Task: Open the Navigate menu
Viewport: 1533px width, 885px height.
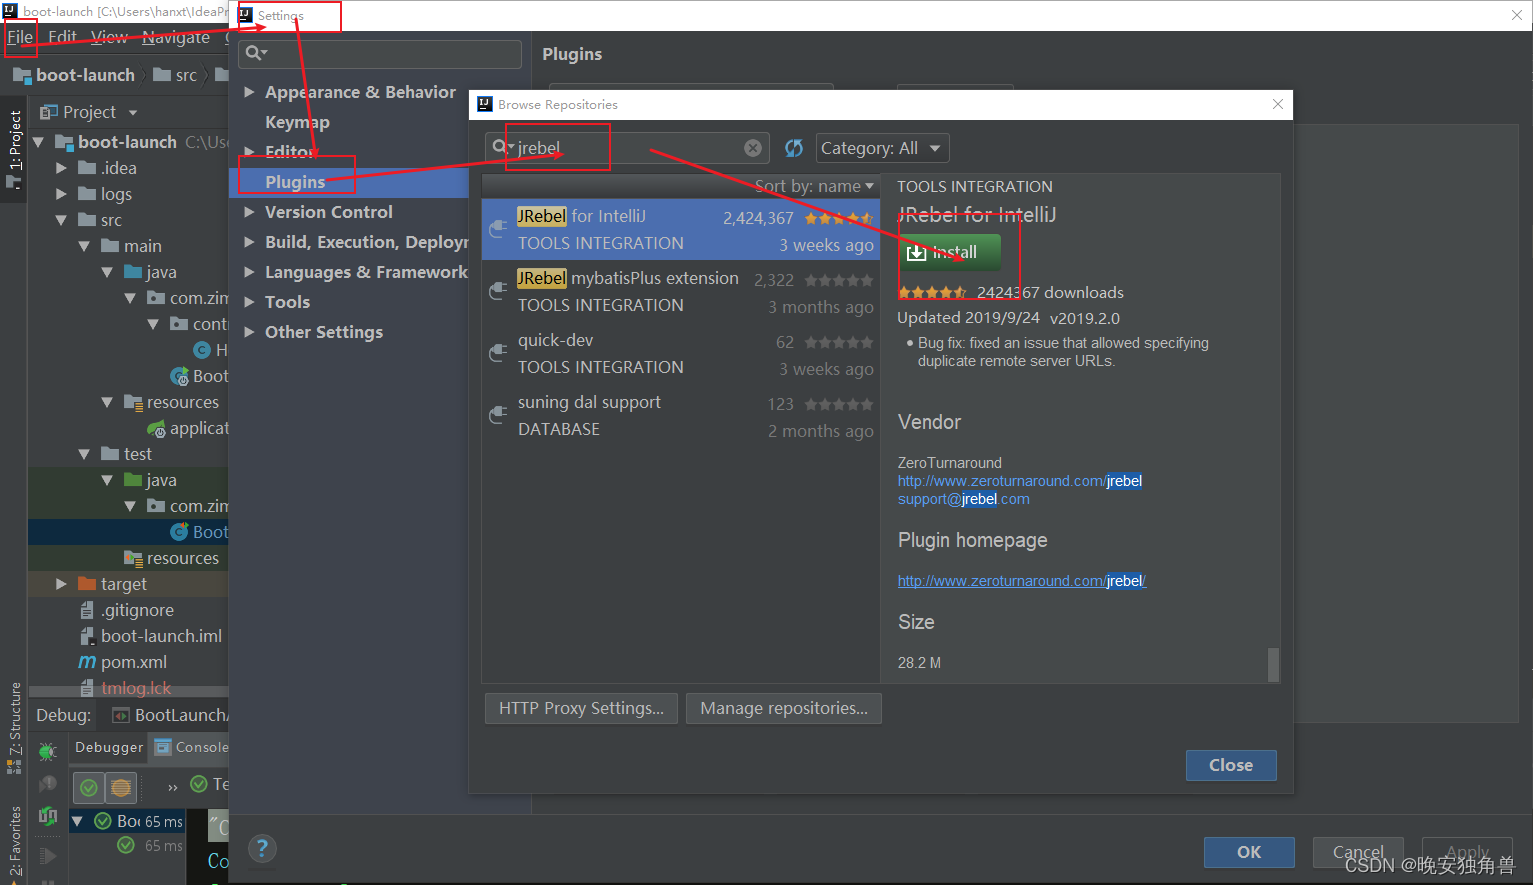Action: pyautogui.click(x=176, y=37)
